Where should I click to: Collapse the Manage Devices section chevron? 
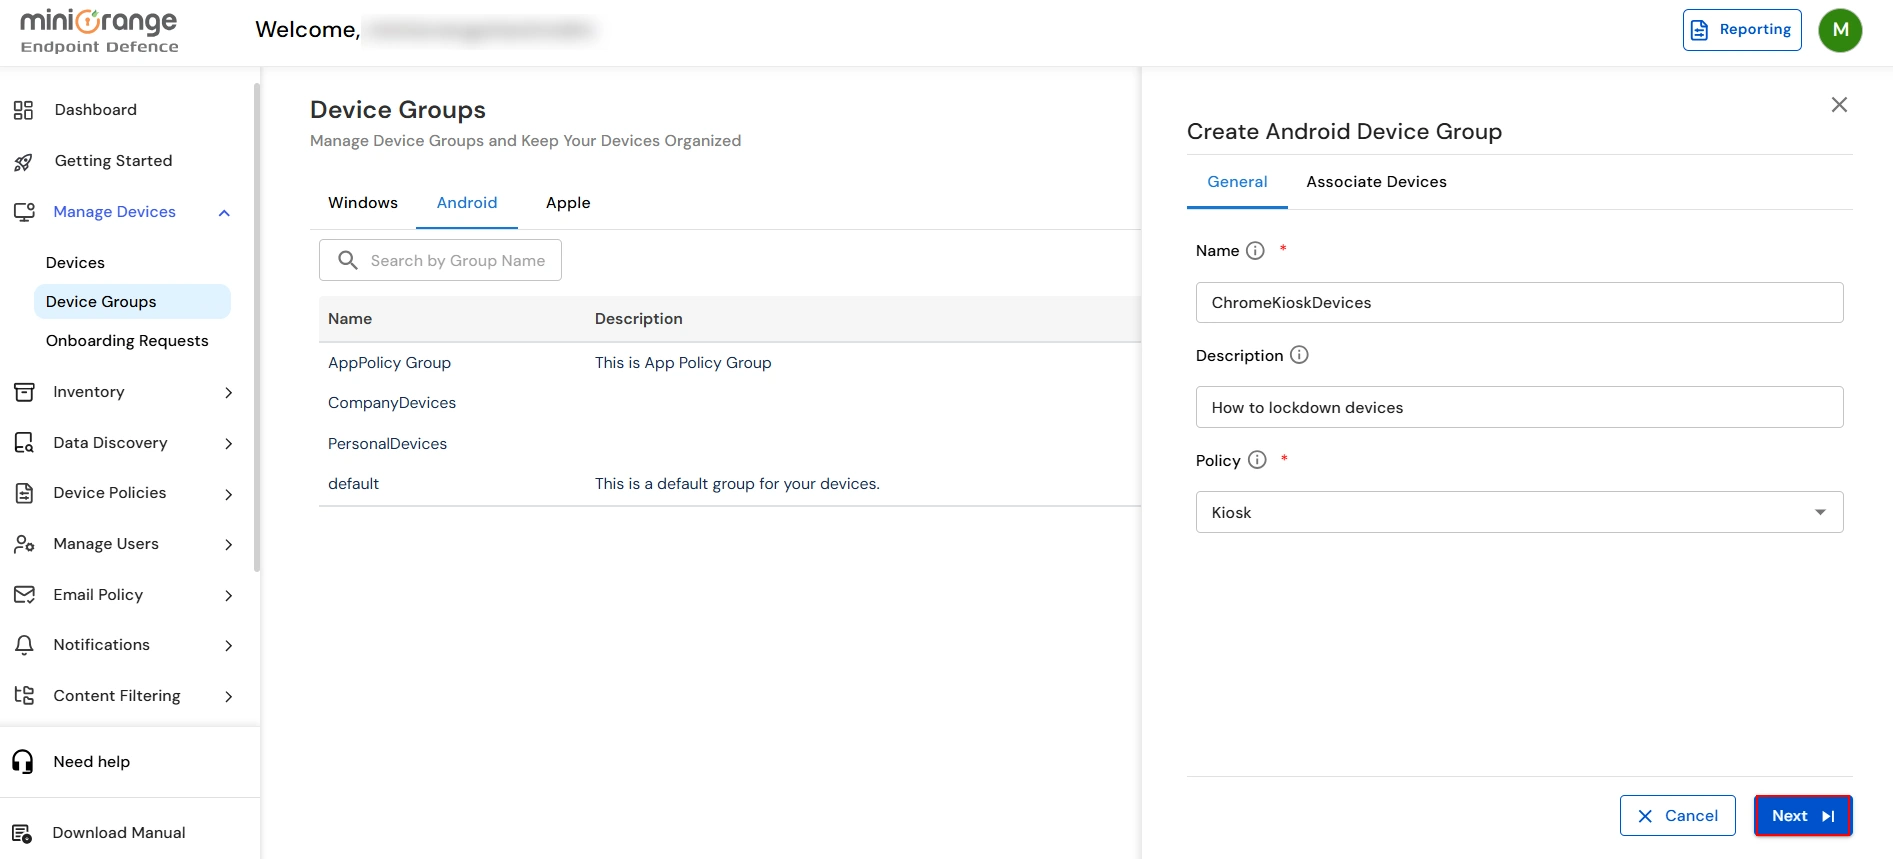(224, 213)
